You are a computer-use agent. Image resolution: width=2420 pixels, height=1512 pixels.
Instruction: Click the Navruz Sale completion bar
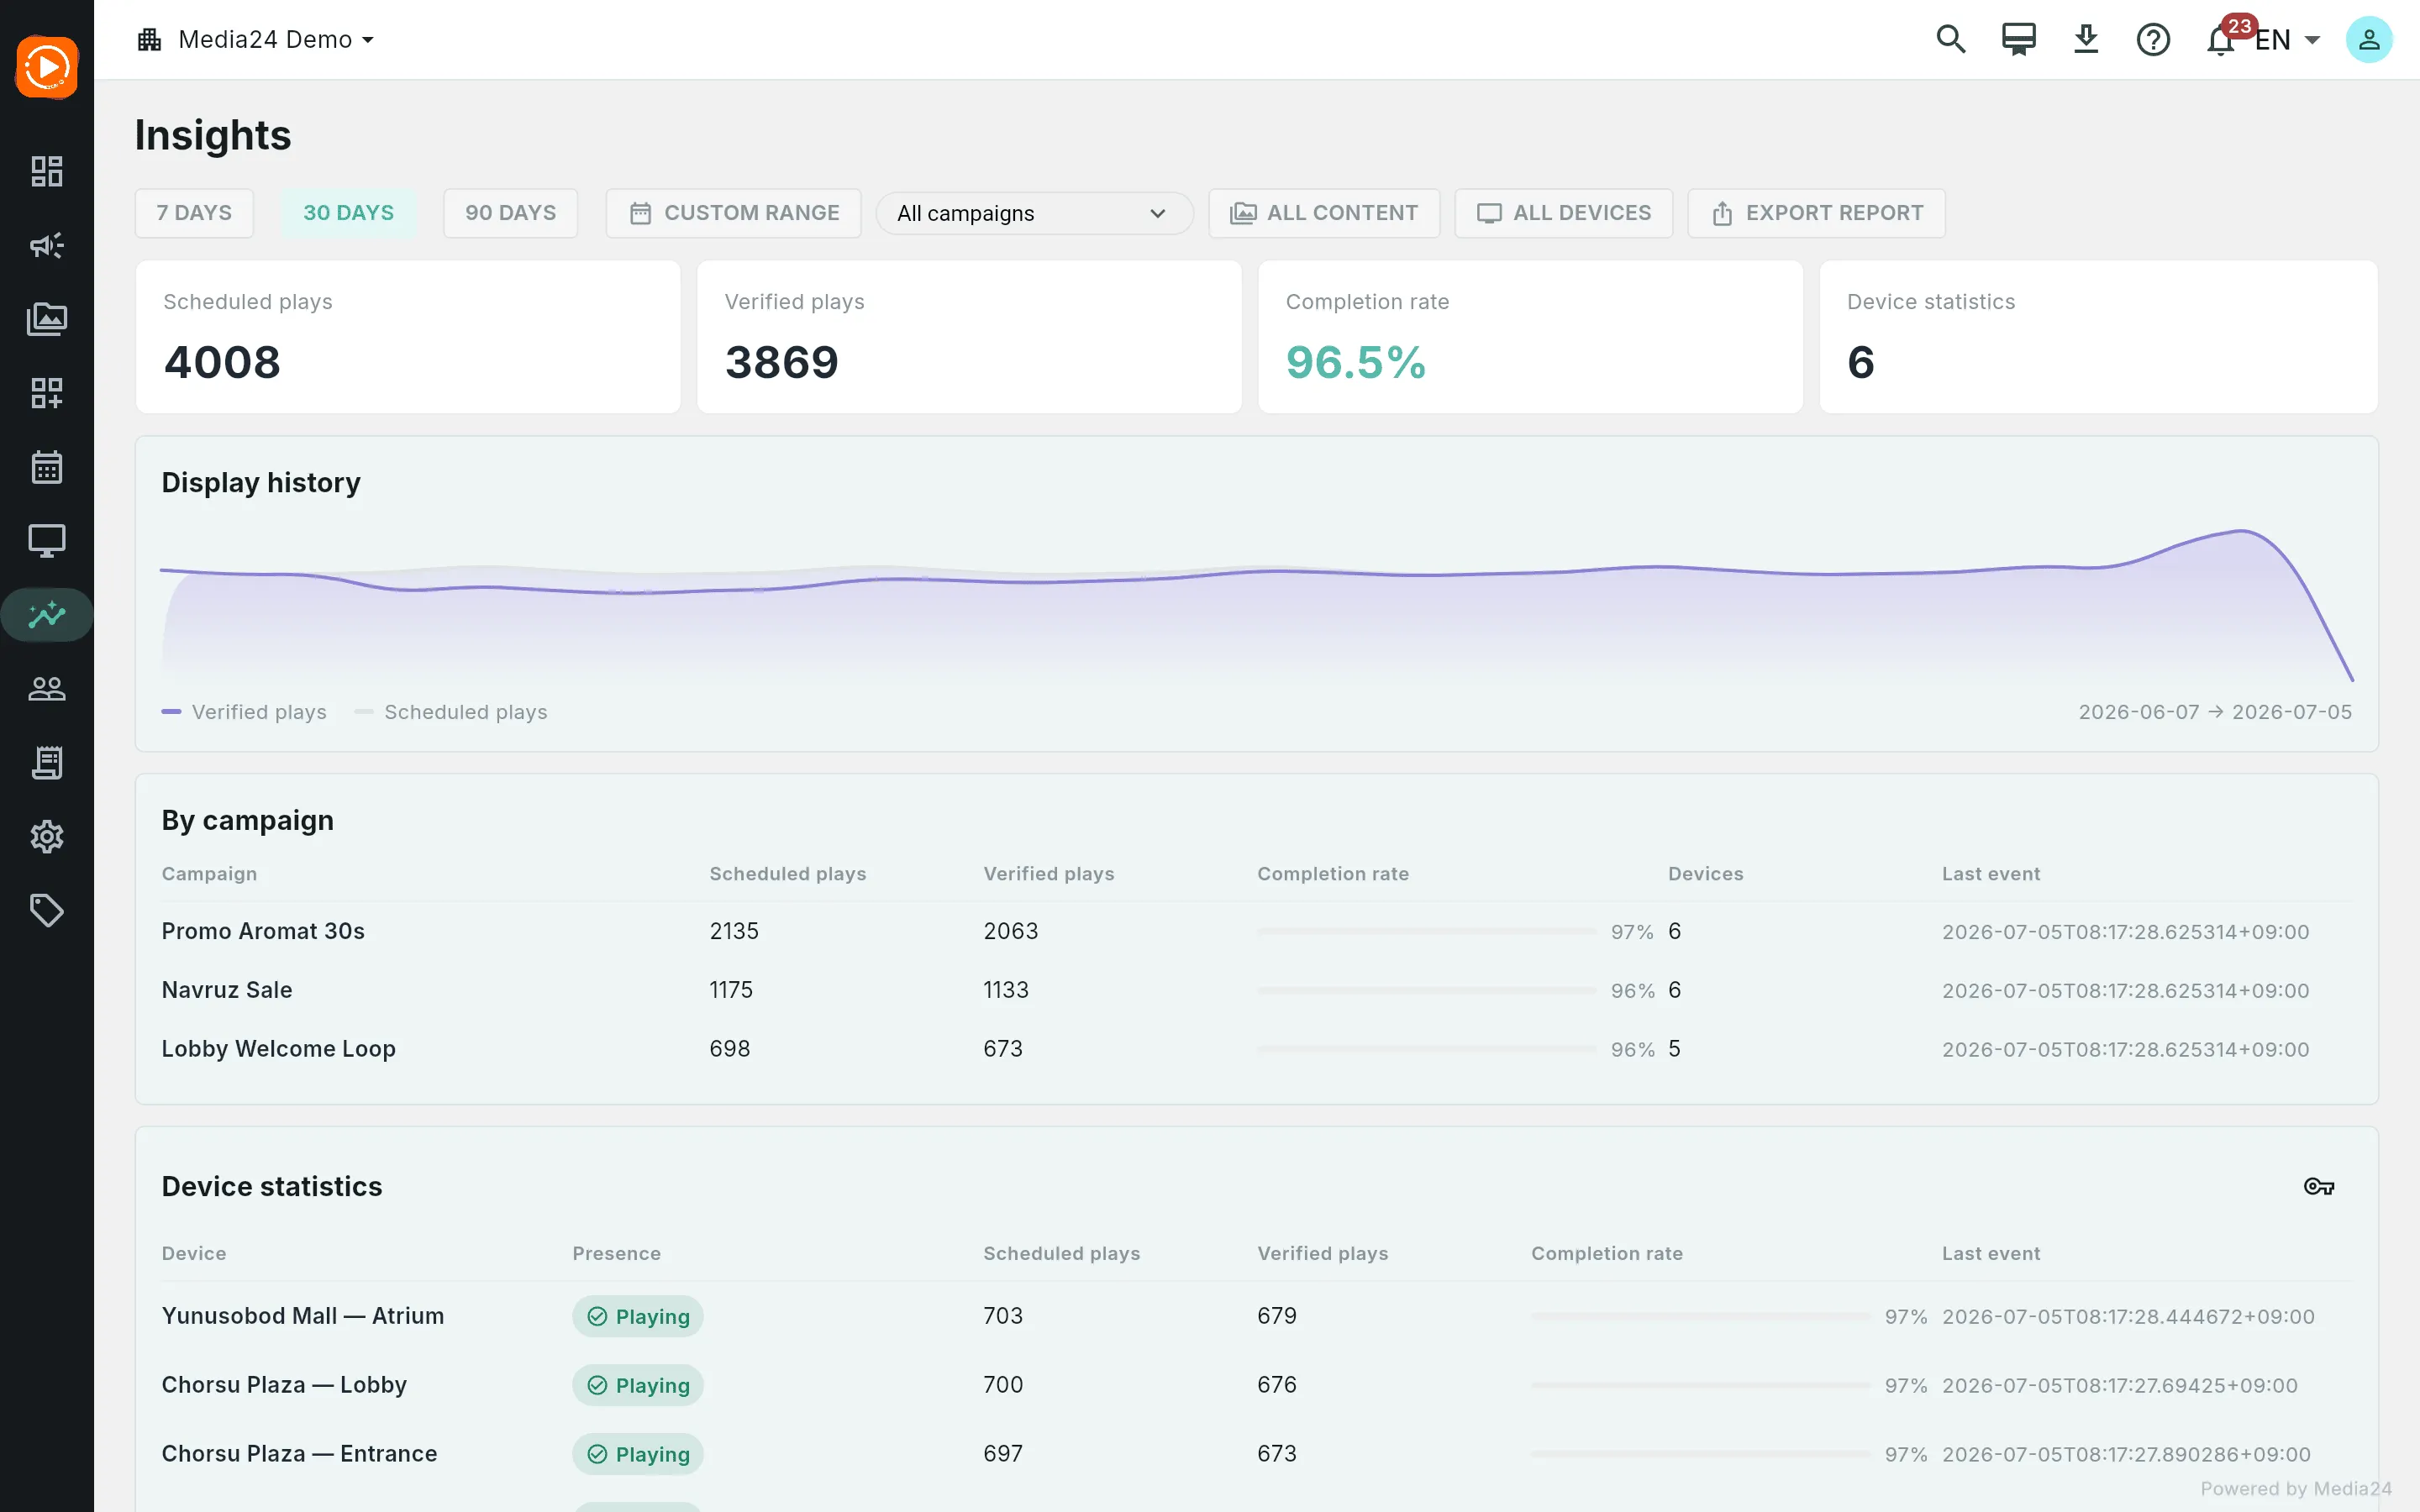(1426, 990)
